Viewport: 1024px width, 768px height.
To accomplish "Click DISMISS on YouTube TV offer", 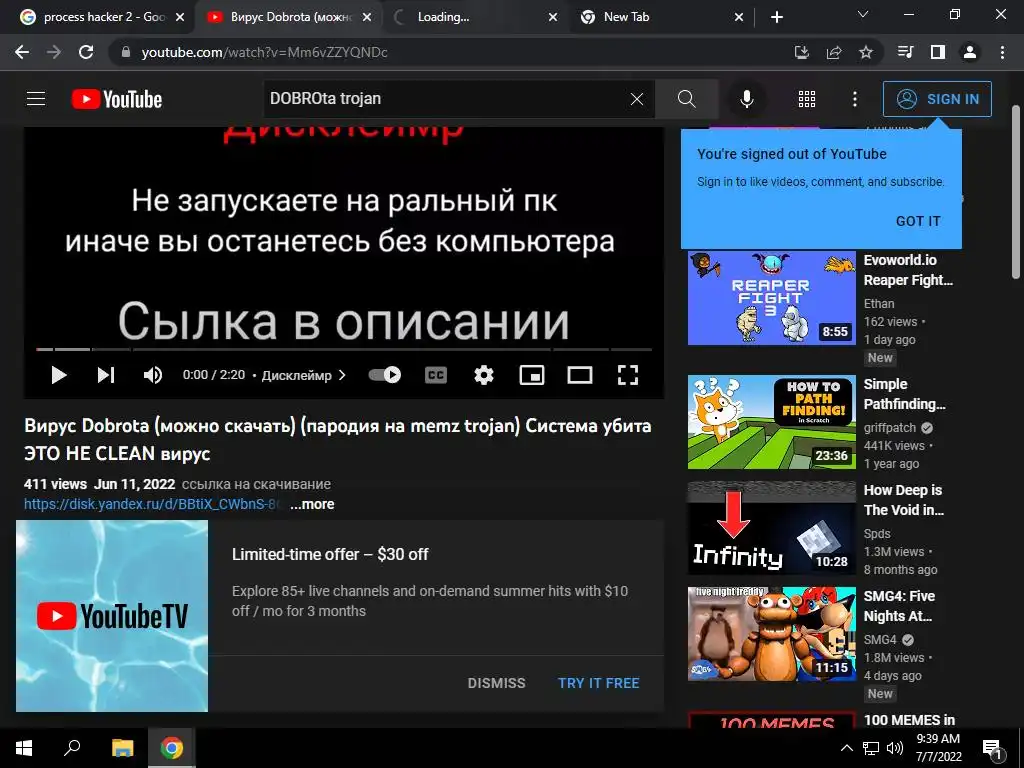I will 496,683.
